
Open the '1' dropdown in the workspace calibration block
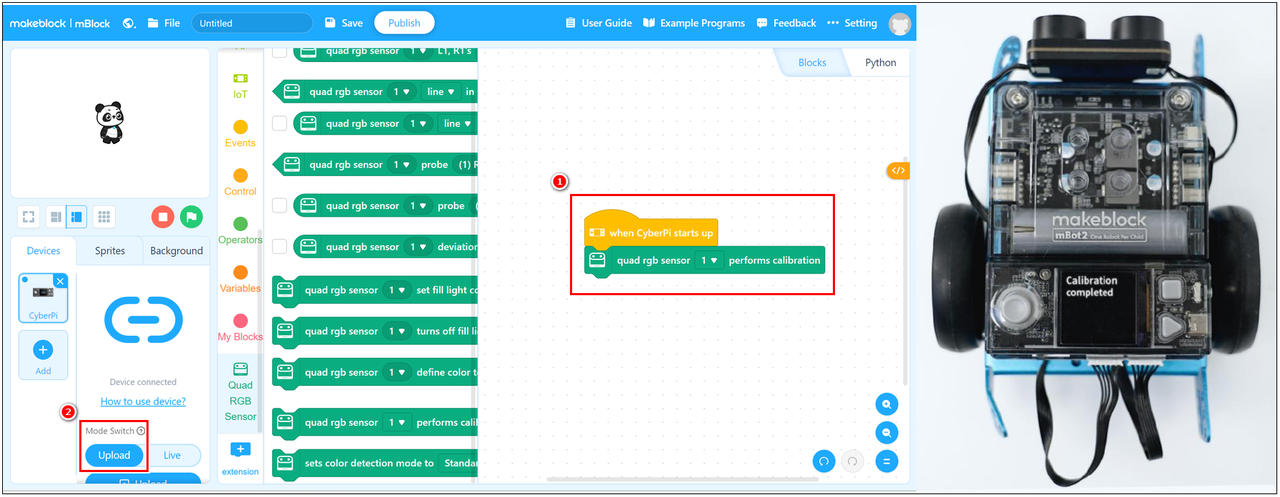coord(709,261)
